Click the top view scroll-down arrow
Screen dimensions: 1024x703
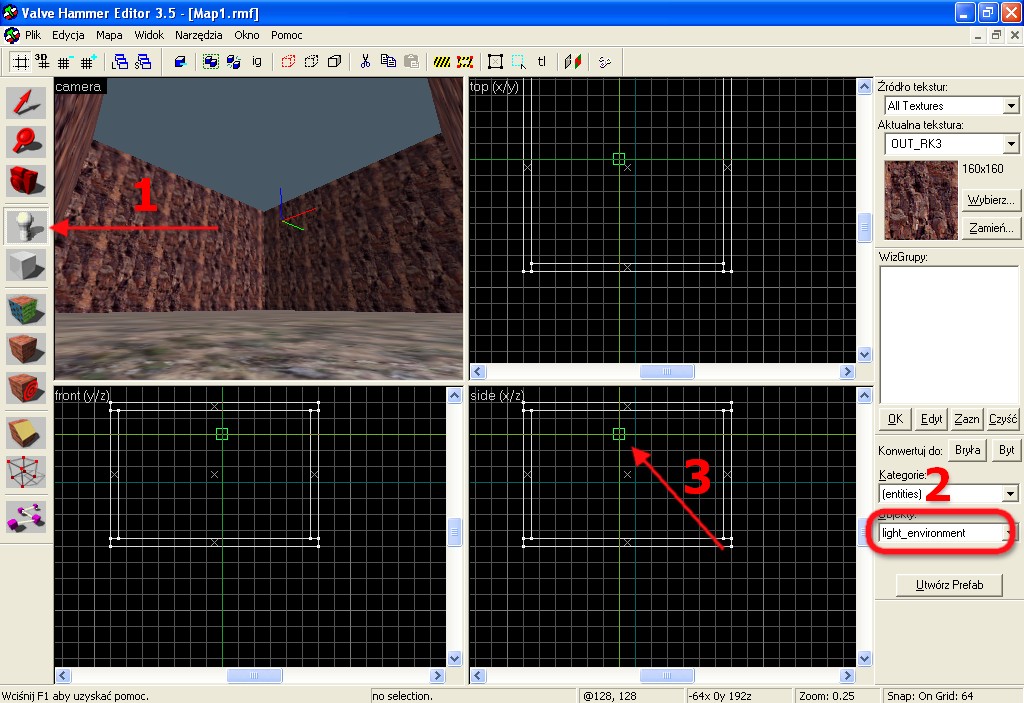(864, 355)
